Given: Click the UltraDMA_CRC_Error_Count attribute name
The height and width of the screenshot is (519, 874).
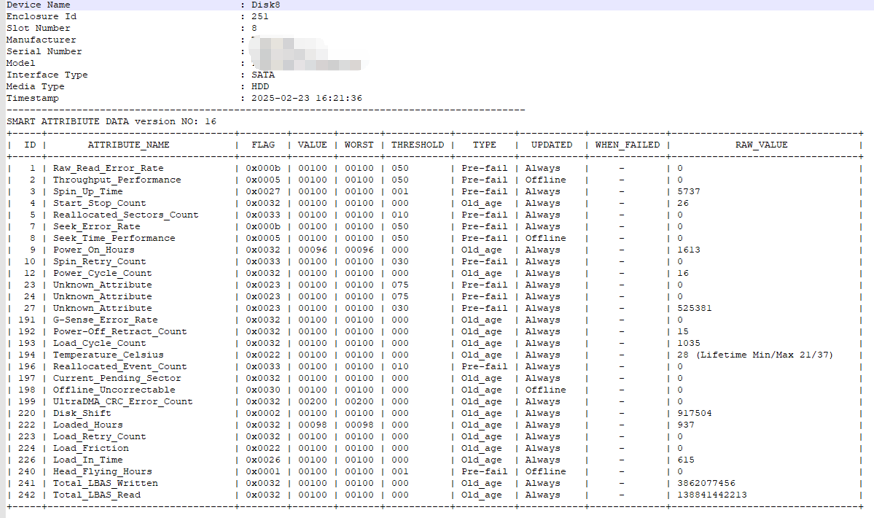Looking at the screenshot, I should click(122, 402).
